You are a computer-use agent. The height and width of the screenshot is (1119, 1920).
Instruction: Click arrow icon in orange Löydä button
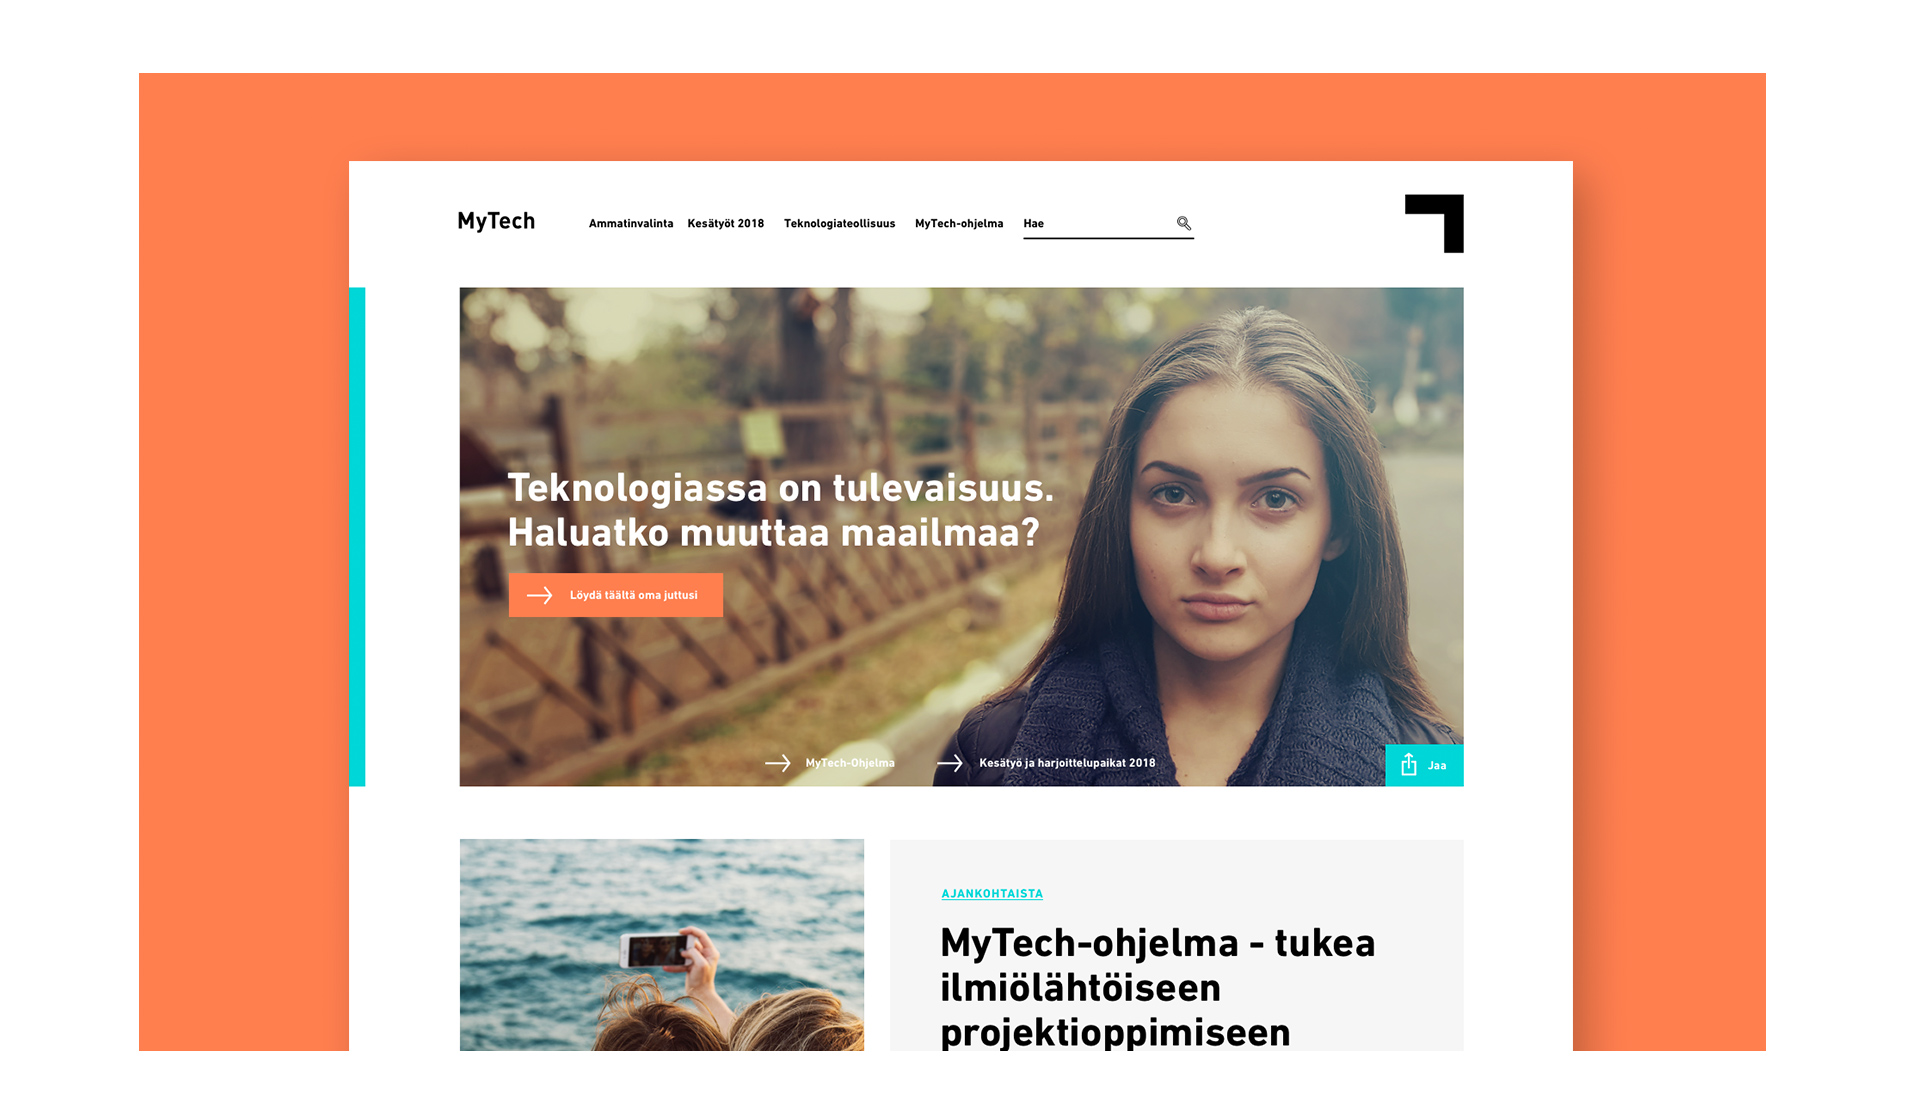[540, 595]
